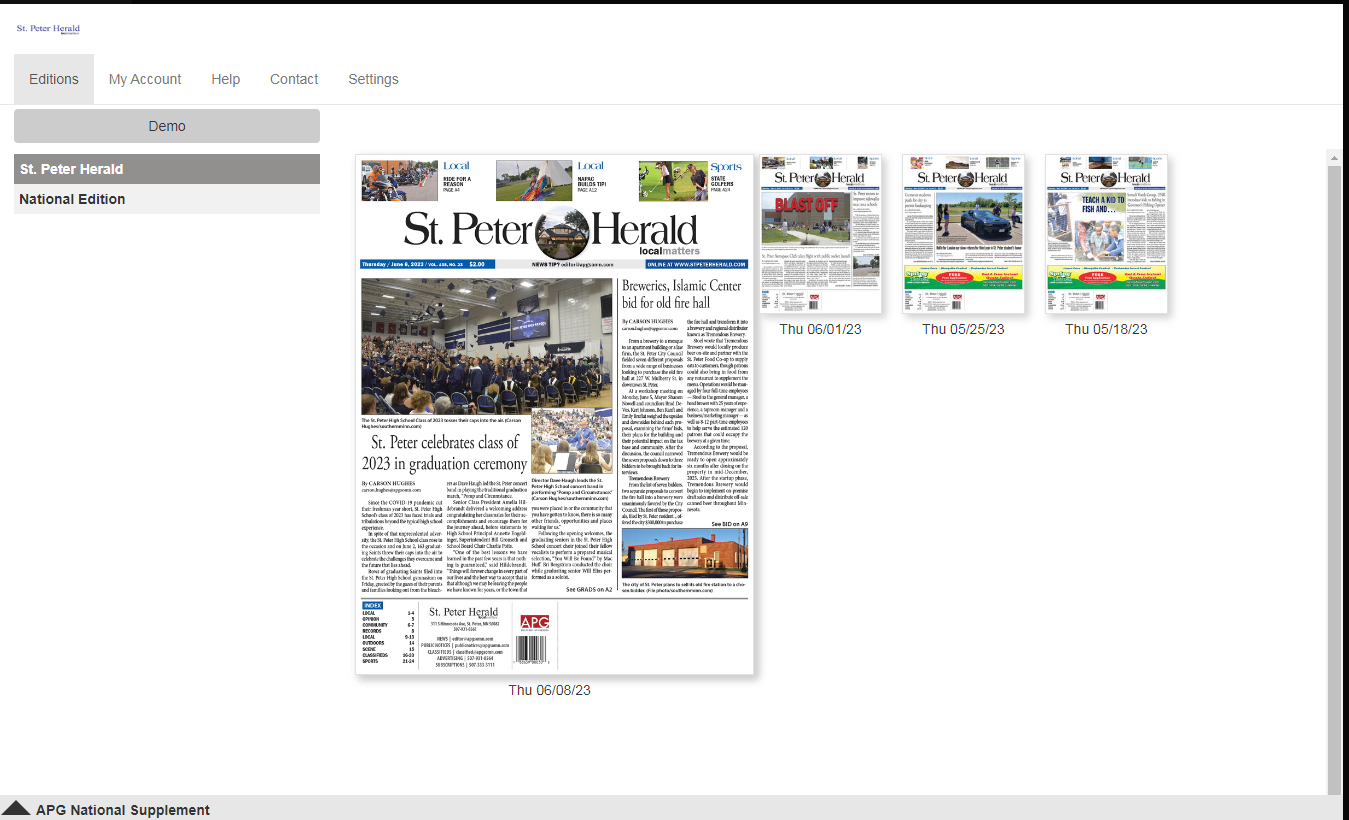Click the Thu 06/01/23 date link

pos(820,329)
